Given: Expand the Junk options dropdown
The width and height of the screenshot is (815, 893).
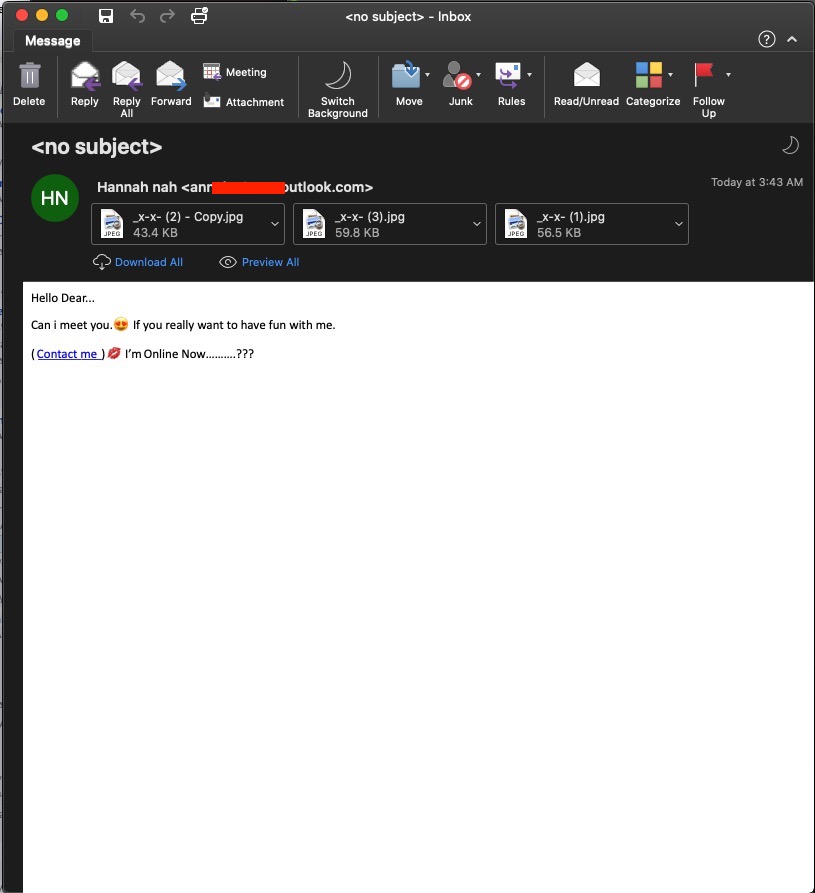Looking at the screenshot, I should click(x=479, y=75).
